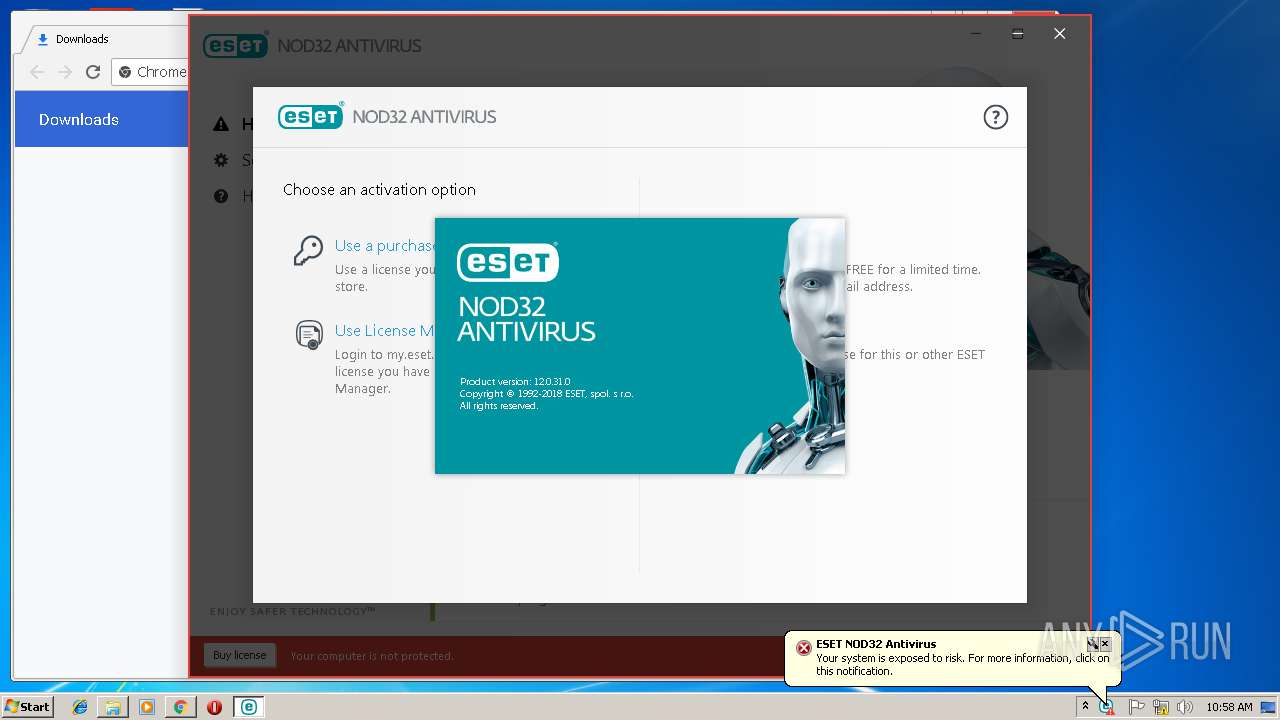Maximize the ESET NOD32 main window
This screenshot has height=720, width=1280.
[x=1017, y=34]
